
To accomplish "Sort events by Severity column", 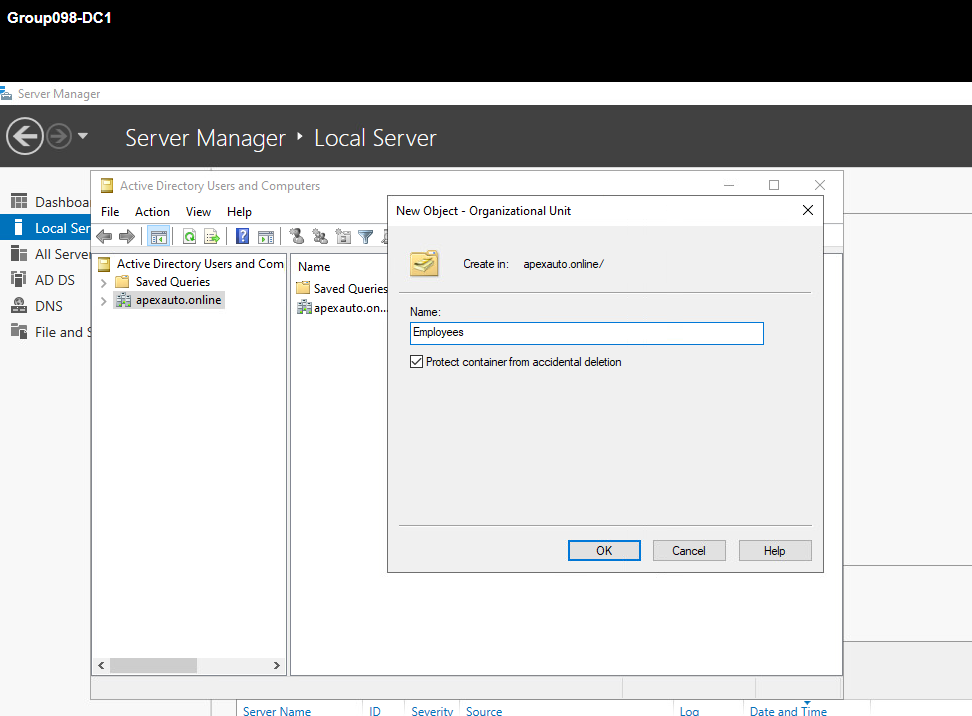I will [432, 711].
